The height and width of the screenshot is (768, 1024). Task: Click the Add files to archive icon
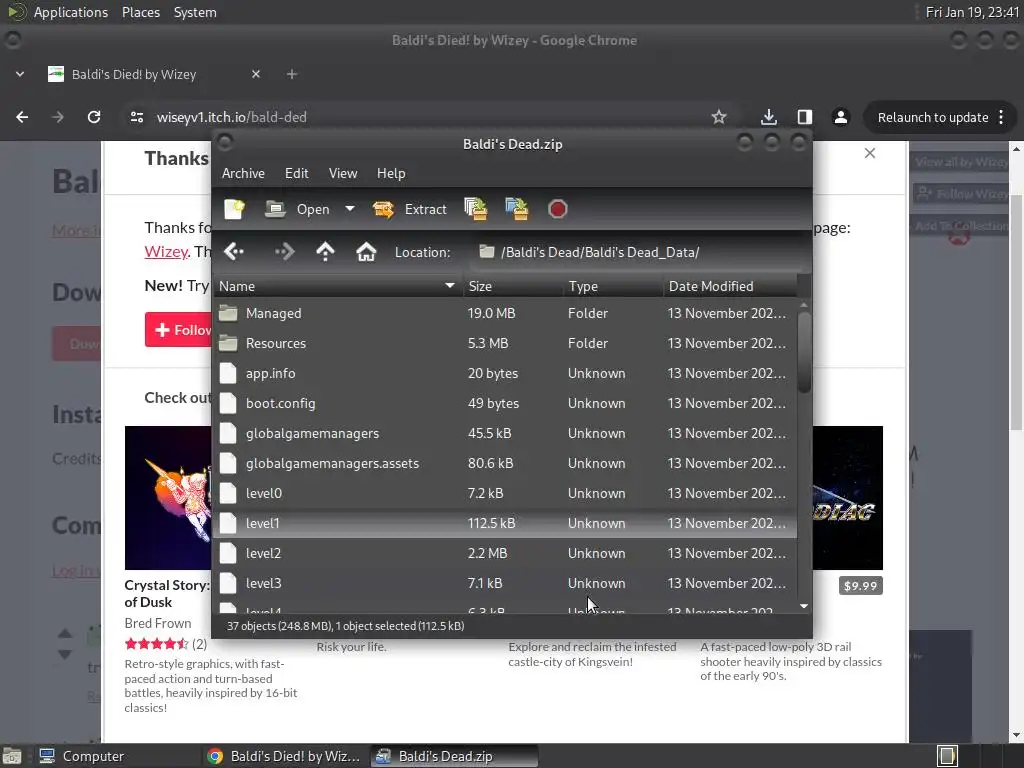[475, 209]
